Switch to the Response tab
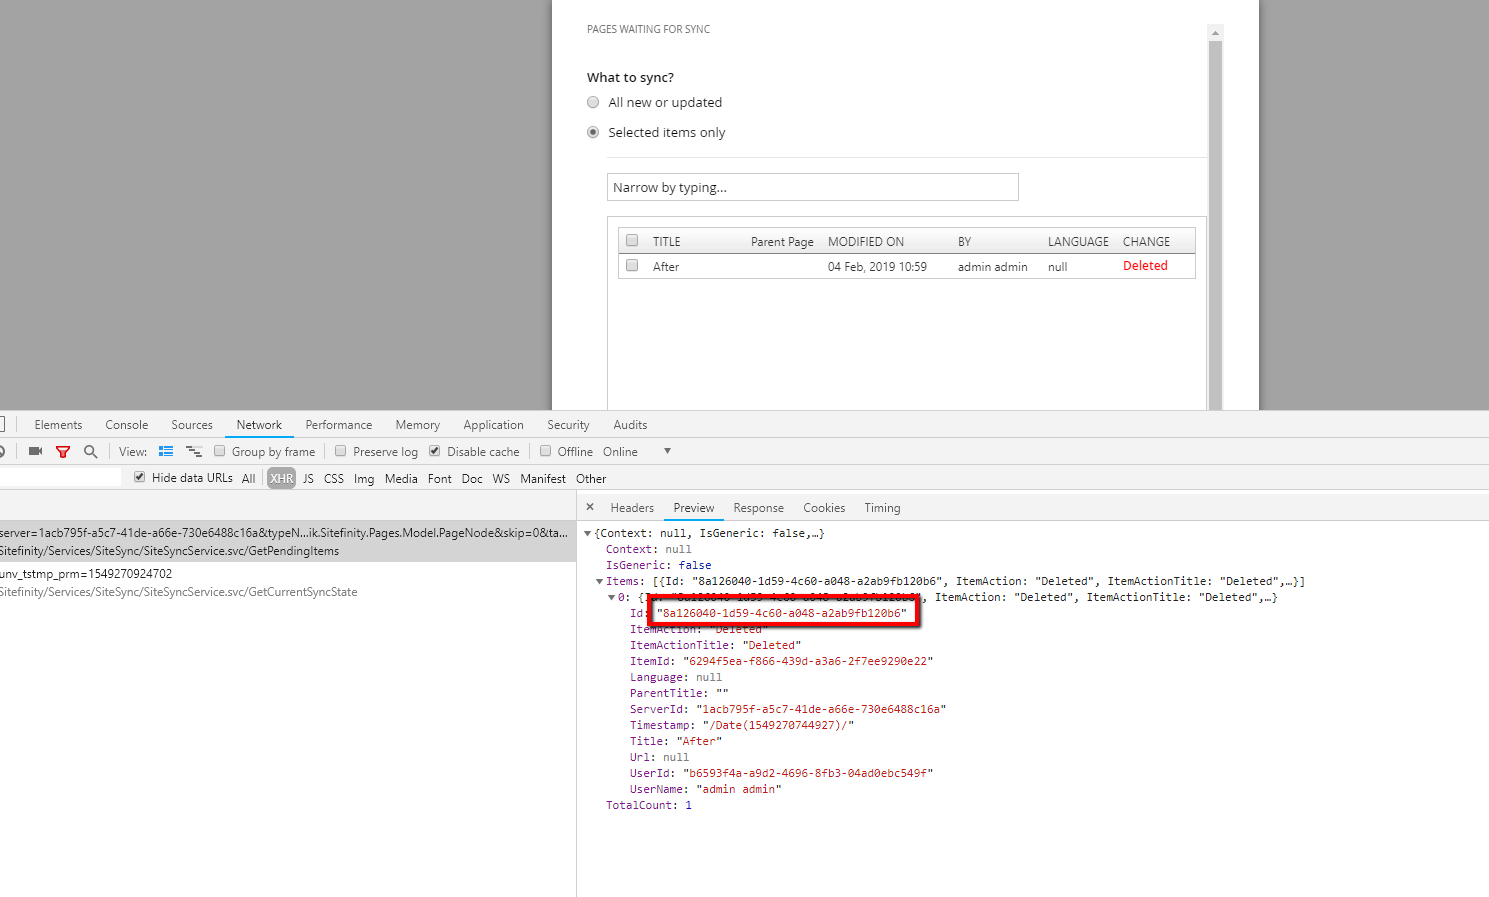This screenshot has height=897, width=1489. tap(759, 508)
